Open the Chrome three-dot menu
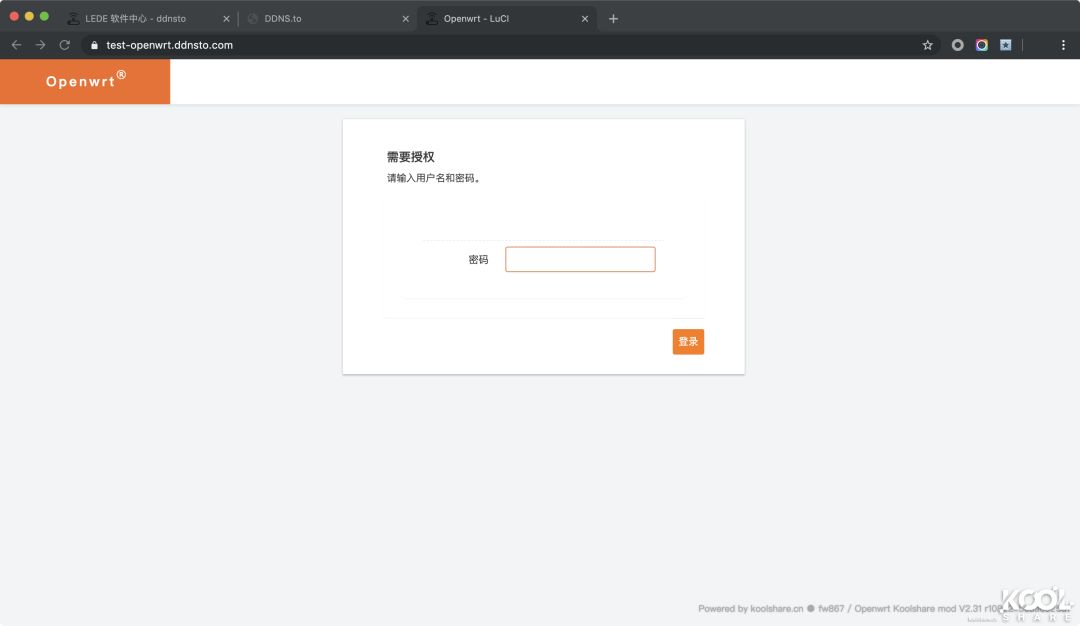The image size is (1080, 626). tap(1063, 44)
